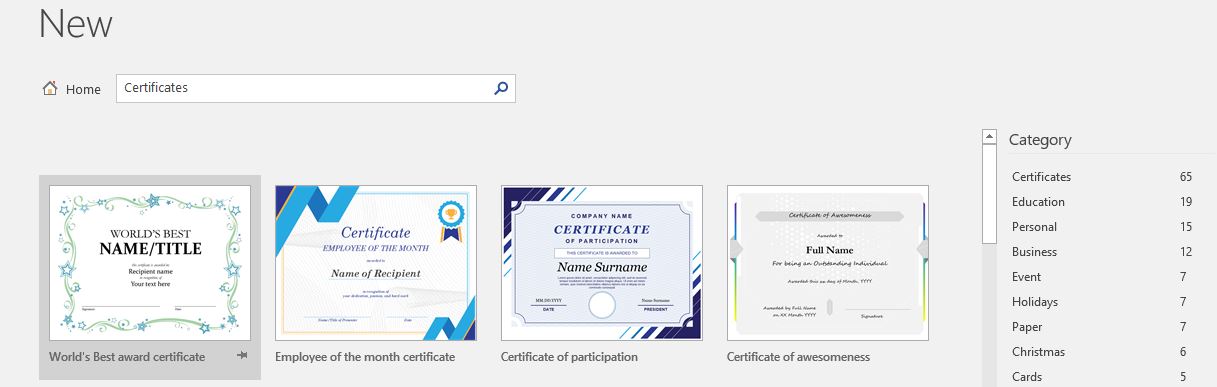This screenshot has height=387, width=1217.
Task: Open Employee of the month certificate thumbnail
Action: tap(376, 263)
